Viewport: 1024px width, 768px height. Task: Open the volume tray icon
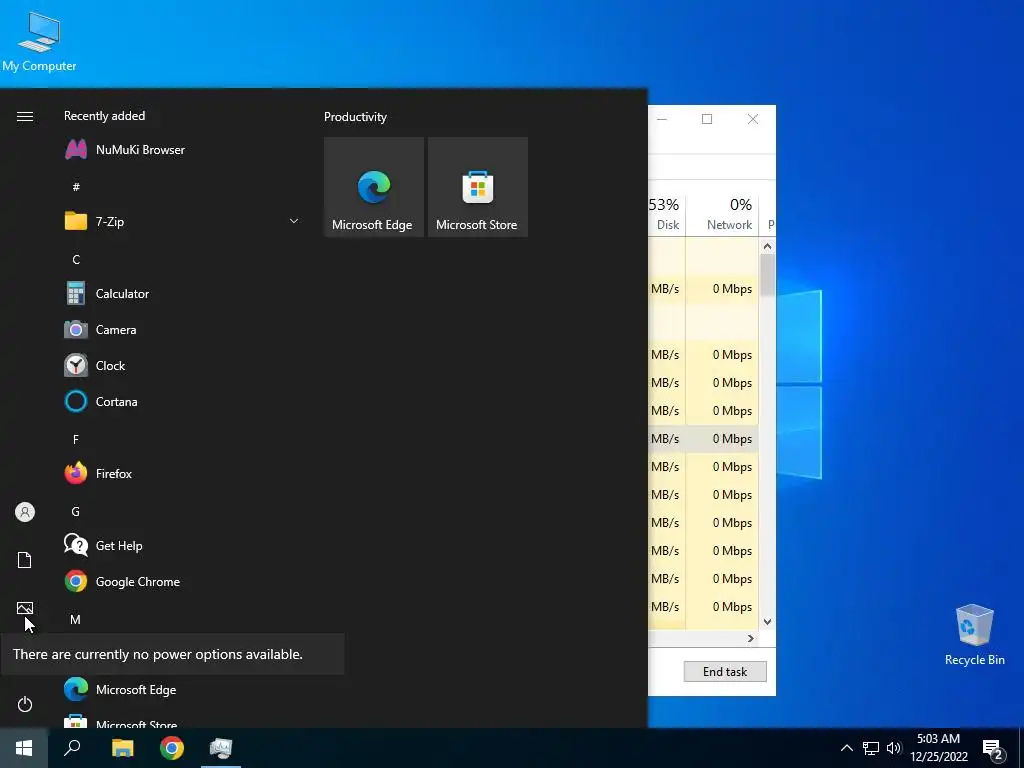click(894, 748)
